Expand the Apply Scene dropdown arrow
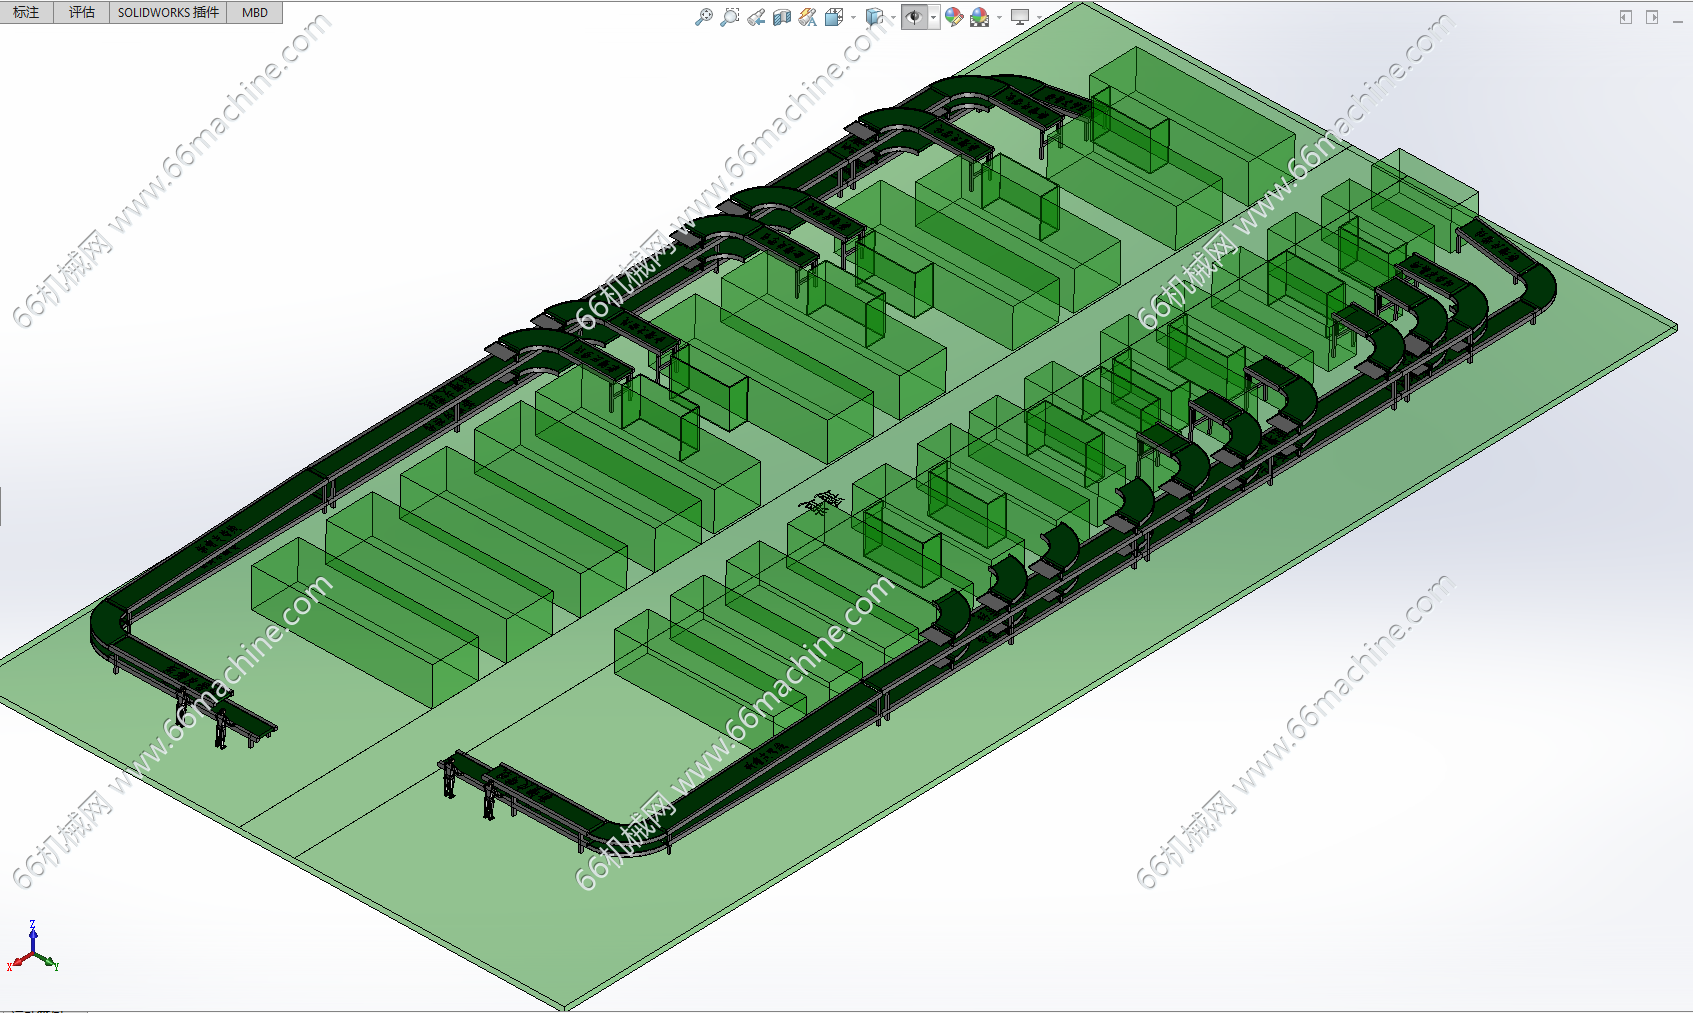 coord(999,17)
